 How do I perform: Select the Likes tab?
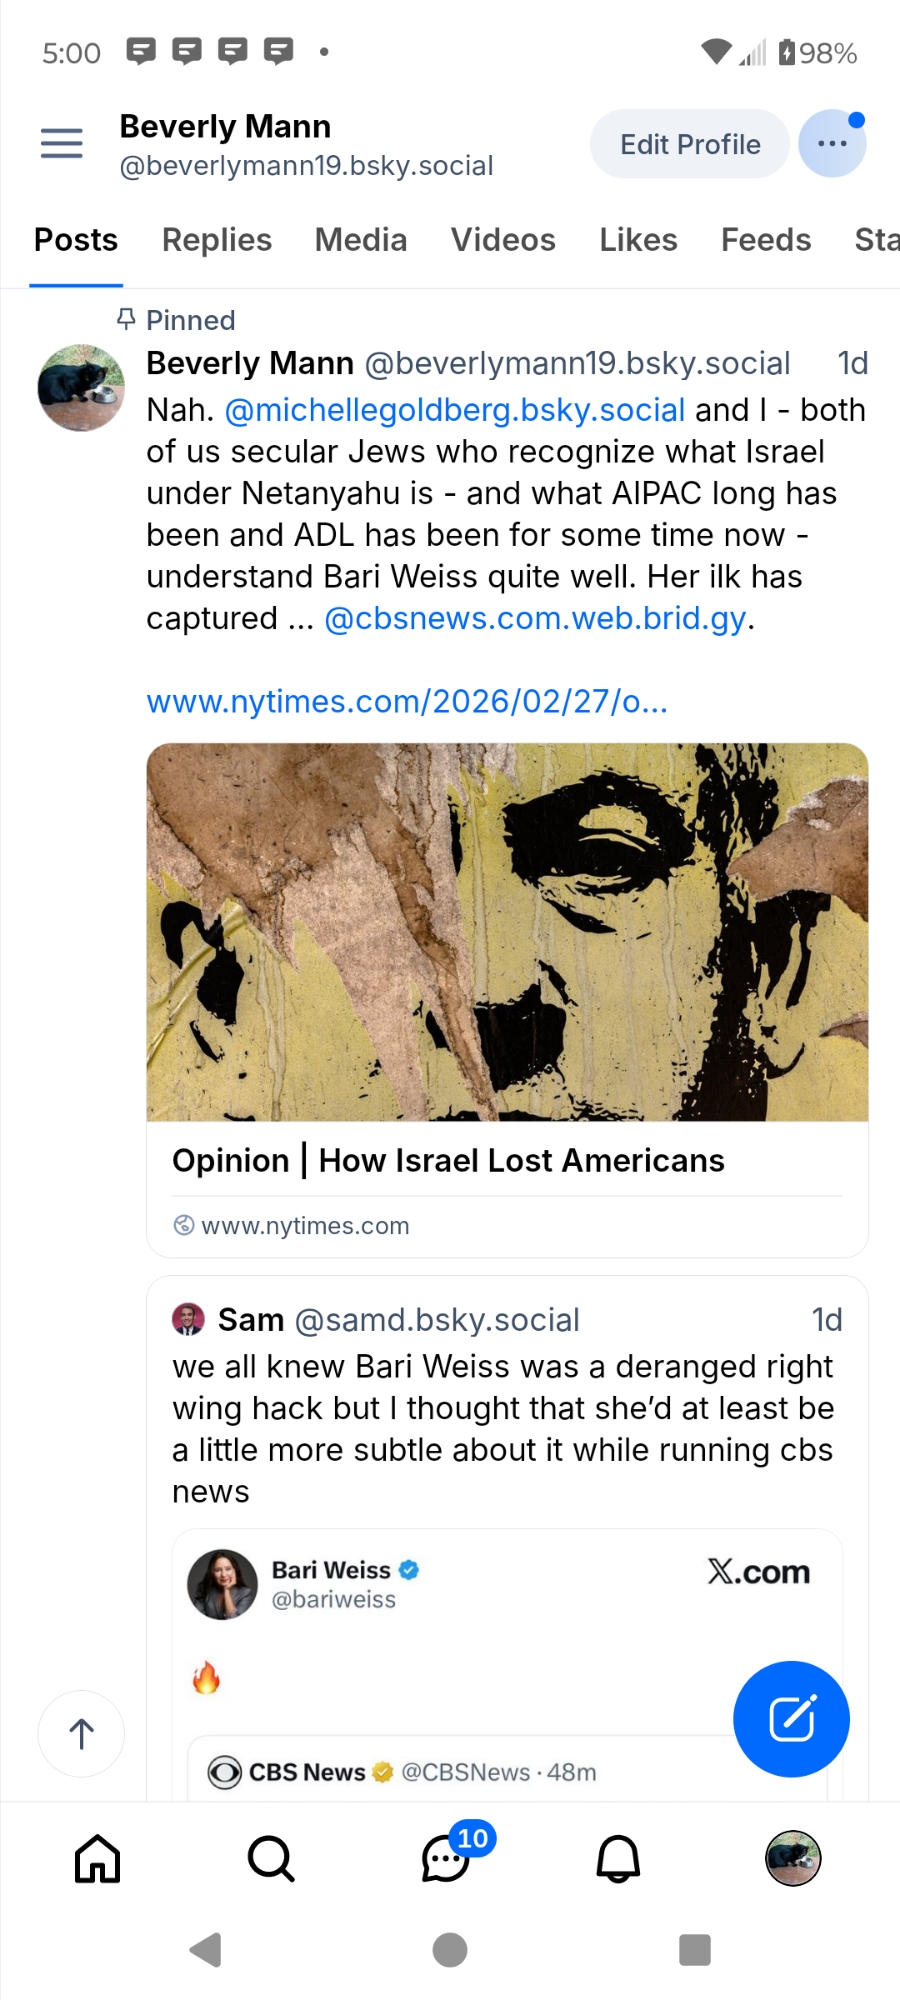tap(638, 240)
